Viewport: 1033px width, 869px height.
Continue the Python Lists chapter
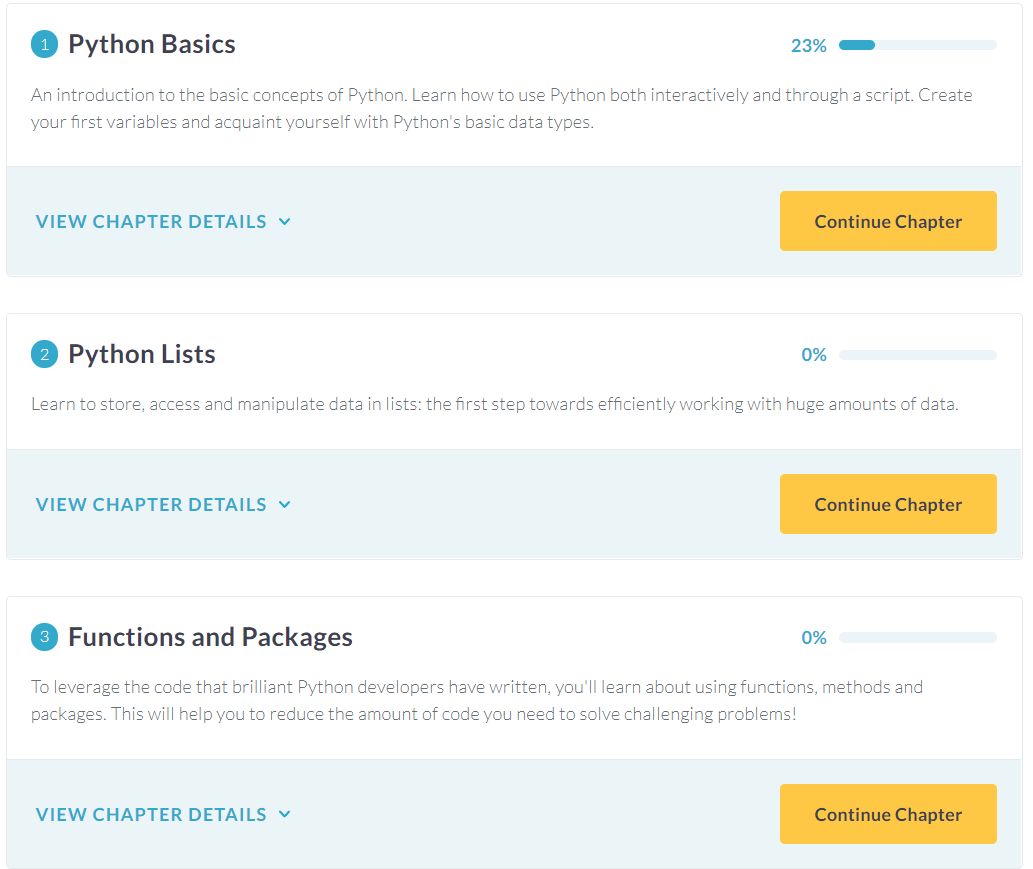[888, 504]
